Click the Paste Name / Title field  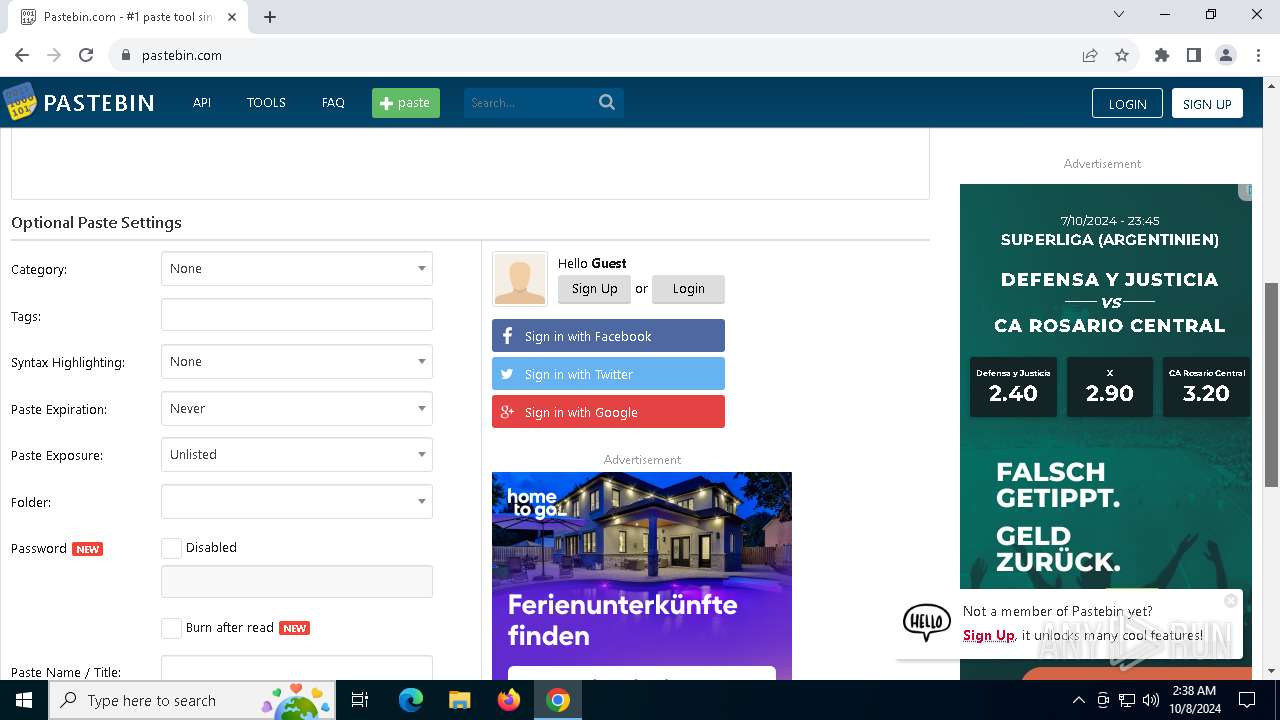coord(297,668)
